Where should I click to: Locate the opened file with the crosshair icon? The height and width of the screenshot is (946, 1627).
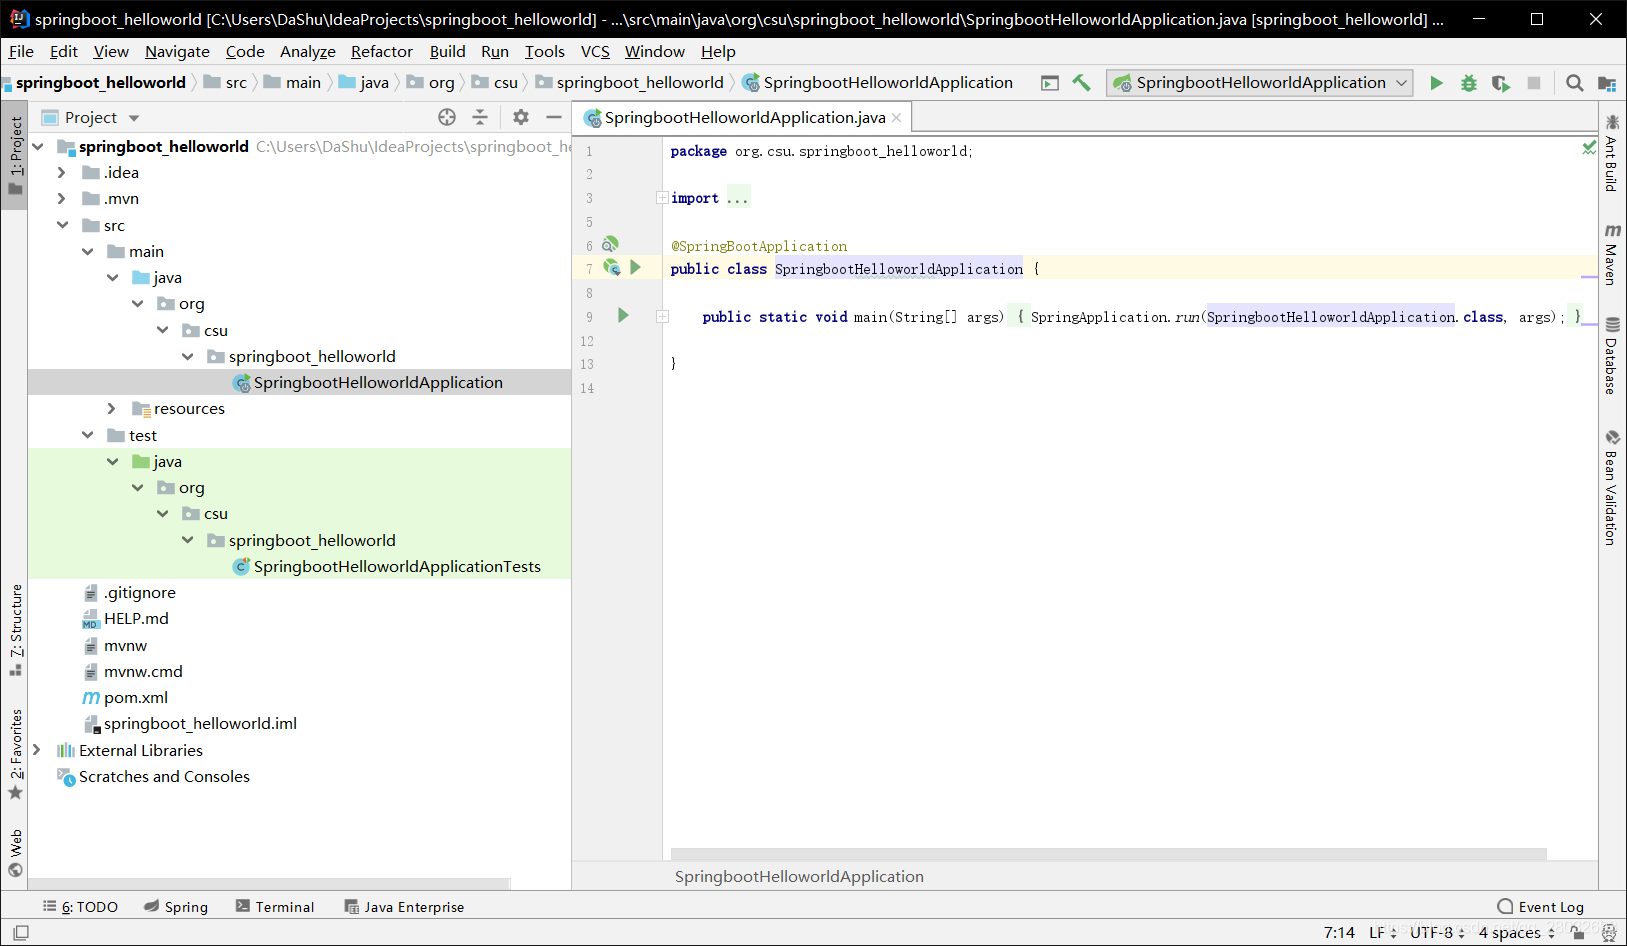[447, 117]
